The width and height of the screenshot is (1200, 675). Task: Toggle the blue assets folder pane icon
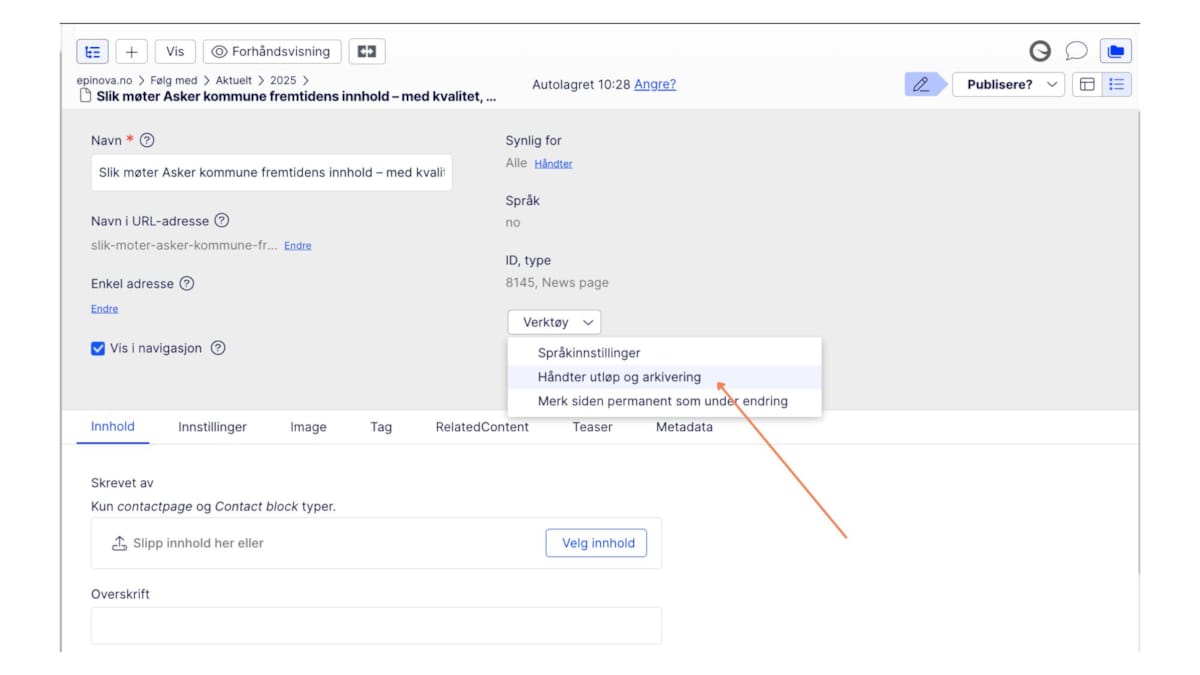point(1115,52)
